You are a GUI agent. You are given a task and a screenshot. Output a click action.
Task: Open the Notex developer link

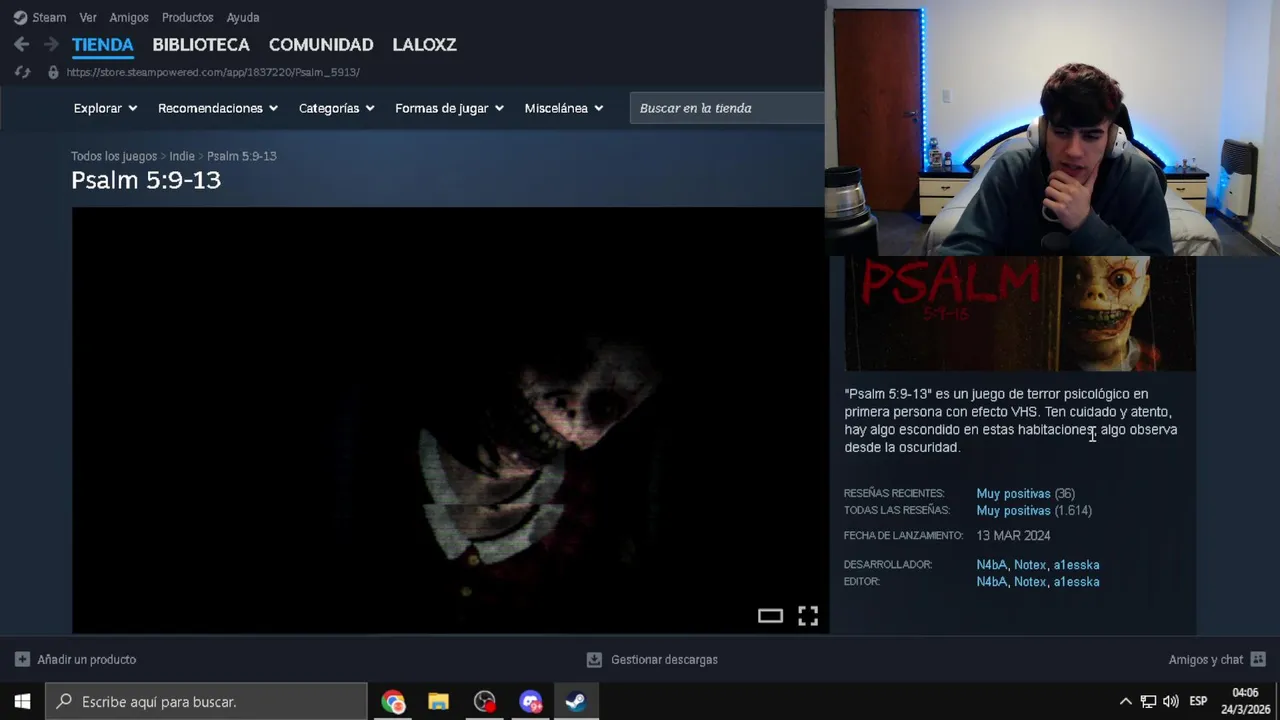pyautogui.click(x=1030, y=565)
